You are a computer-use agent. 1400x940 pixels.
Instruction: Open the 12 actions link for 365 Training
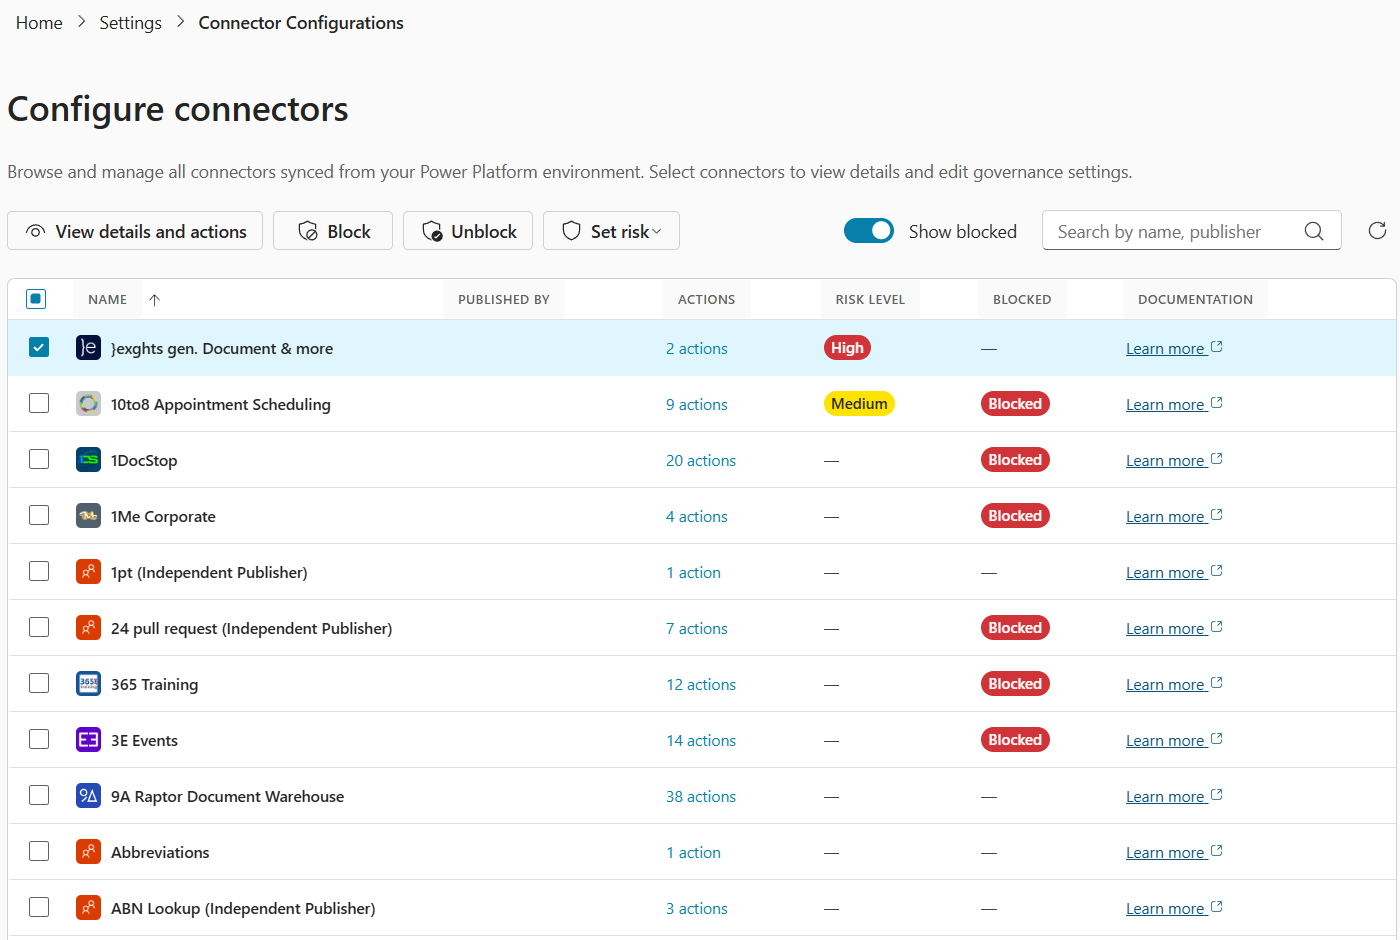[701, 684]
